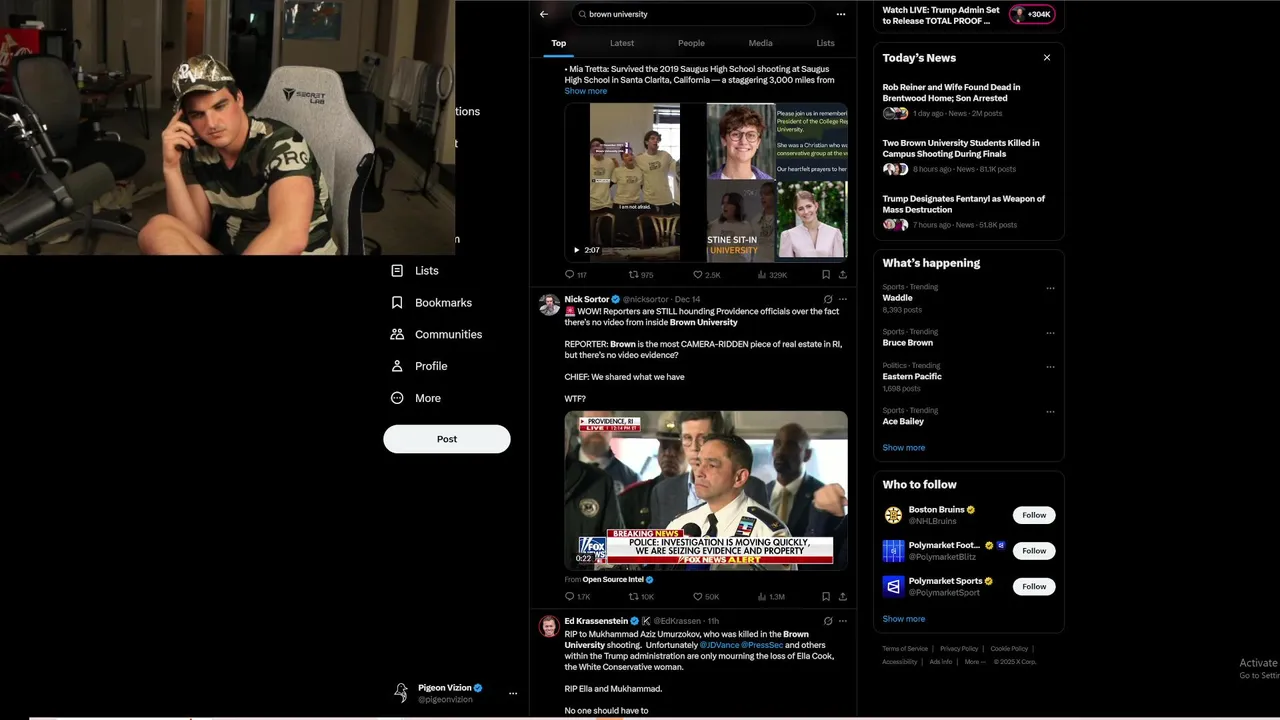The image size is (1280, 720).
Task: Repost the post with 975 reposts
Action: coord(633,275)
